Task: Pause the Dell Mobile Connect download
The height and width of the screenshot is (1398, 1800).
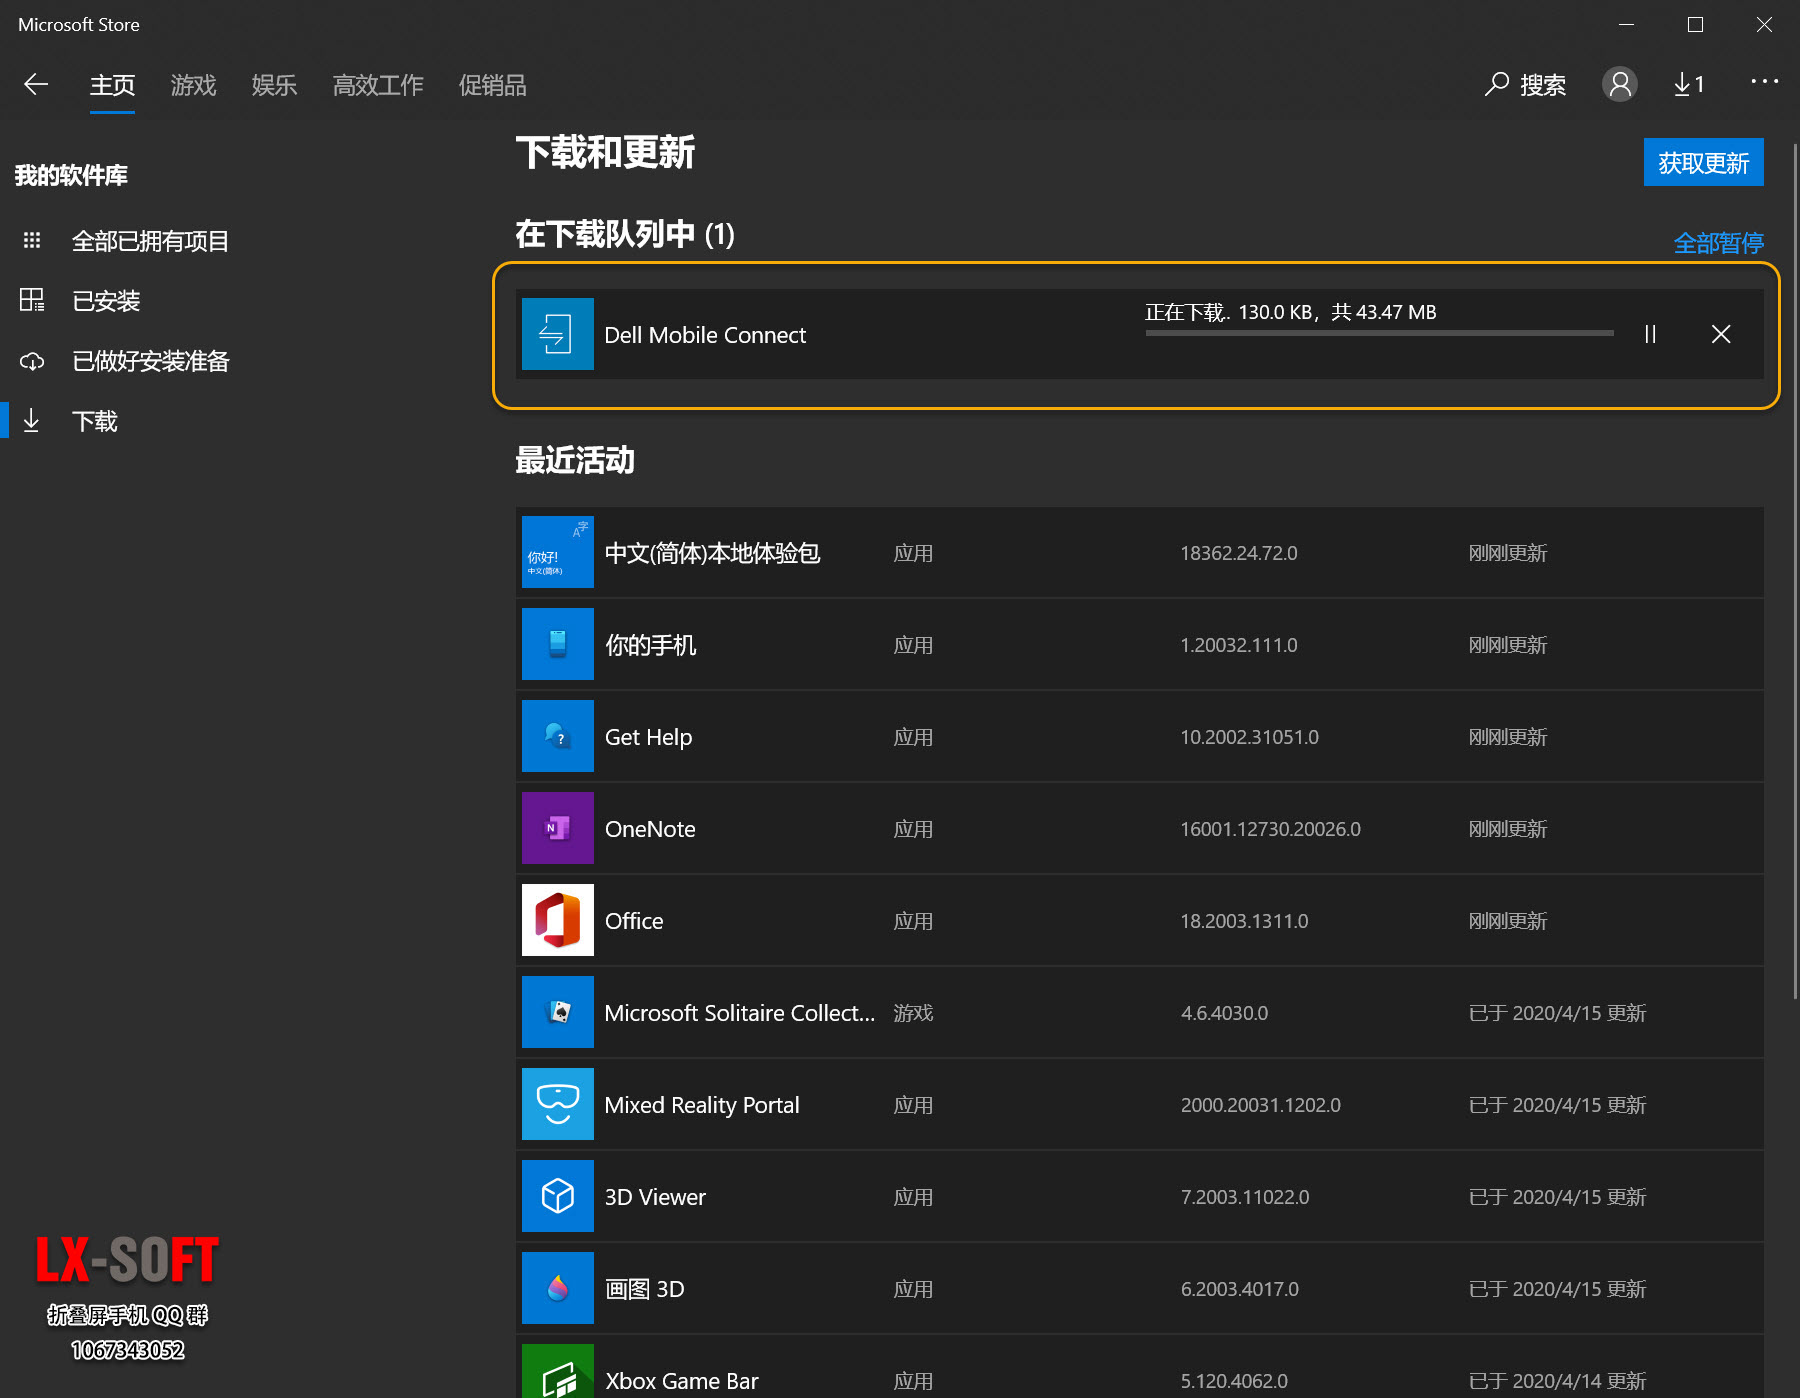Action: (1650, 334)
